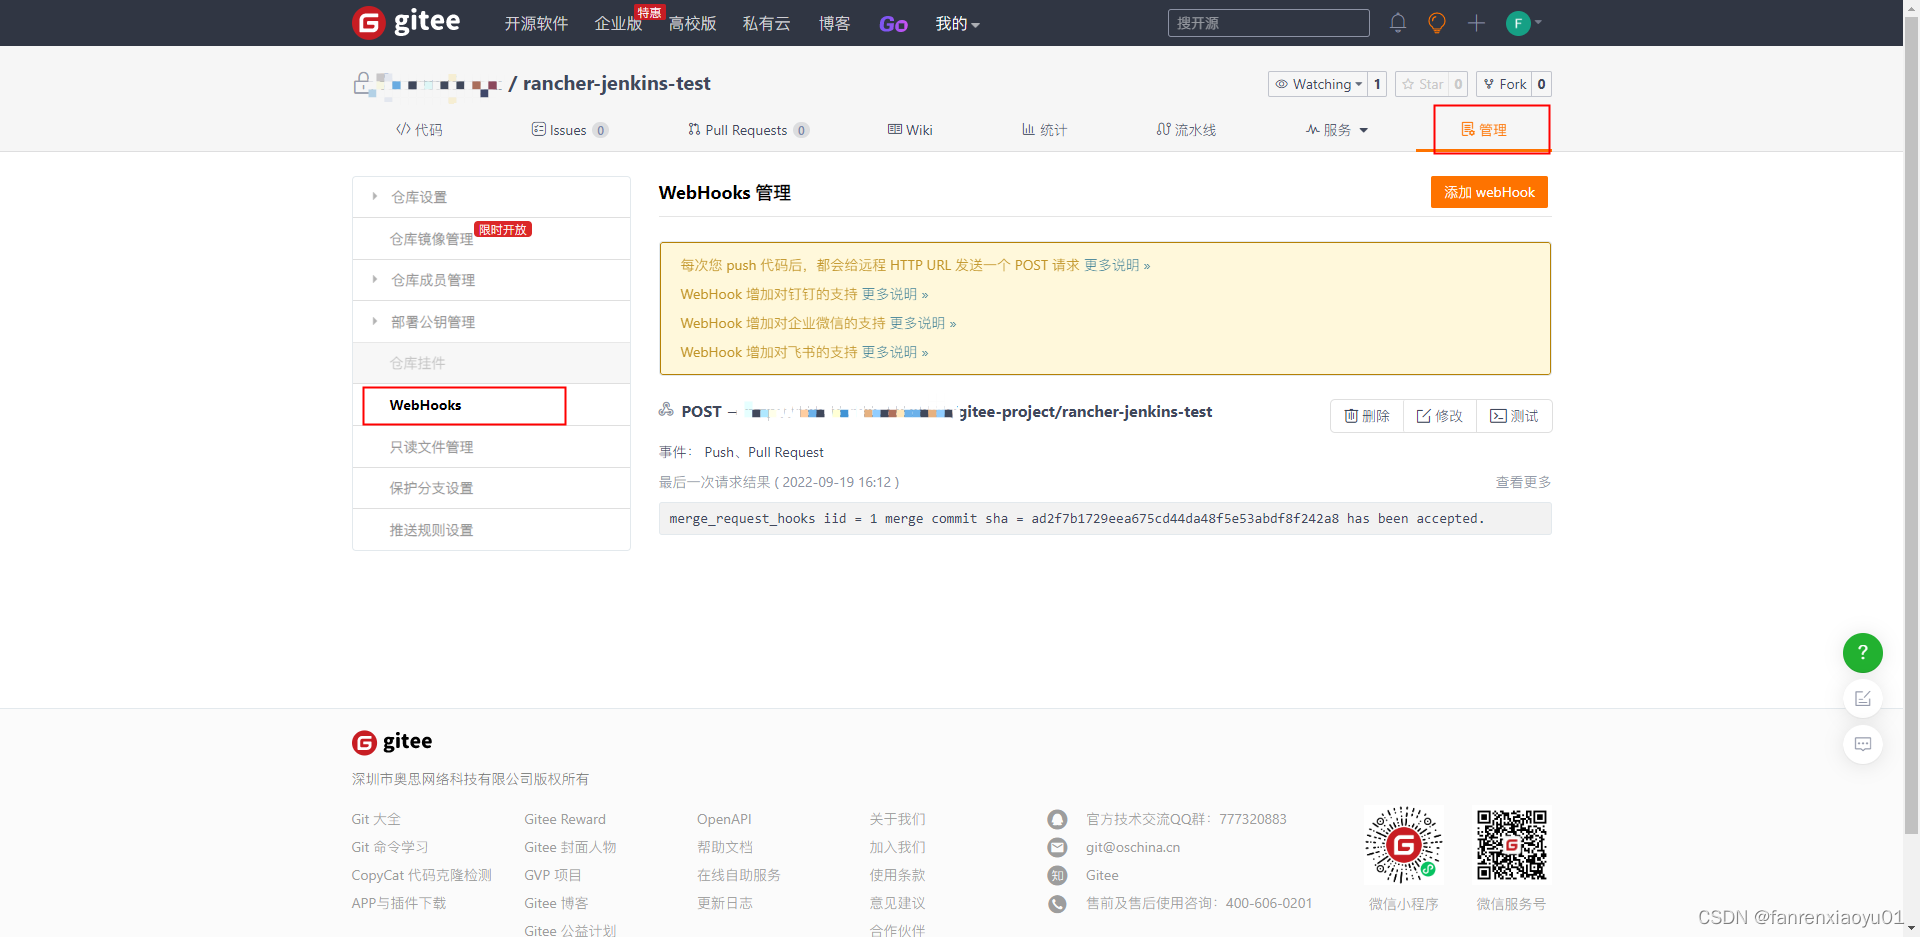Click the 添加 webHook button
1920x937 pixels.
click(1489, 192)
